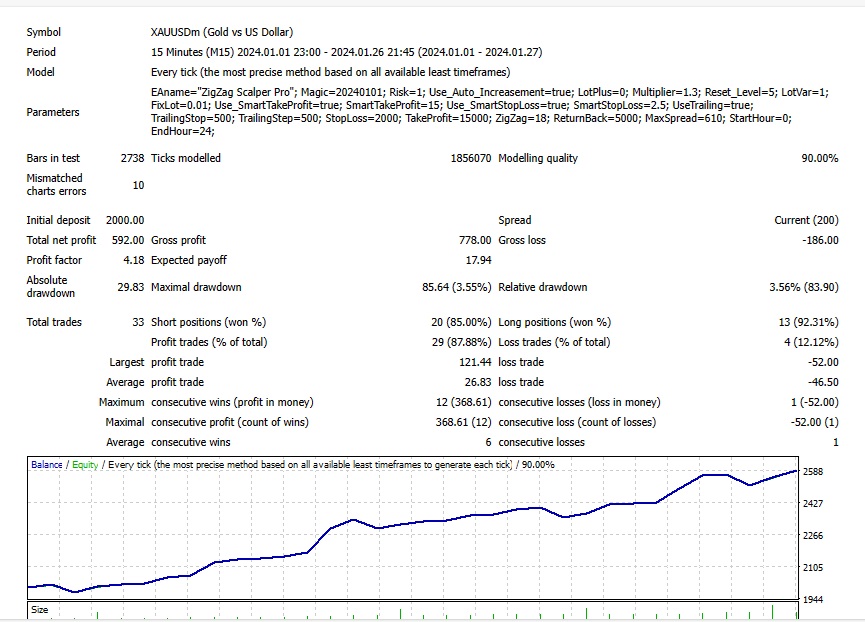865x622 pixels.
Task: Click the consecutive loss value -52.00 (1)
Action: pos(814,422)
